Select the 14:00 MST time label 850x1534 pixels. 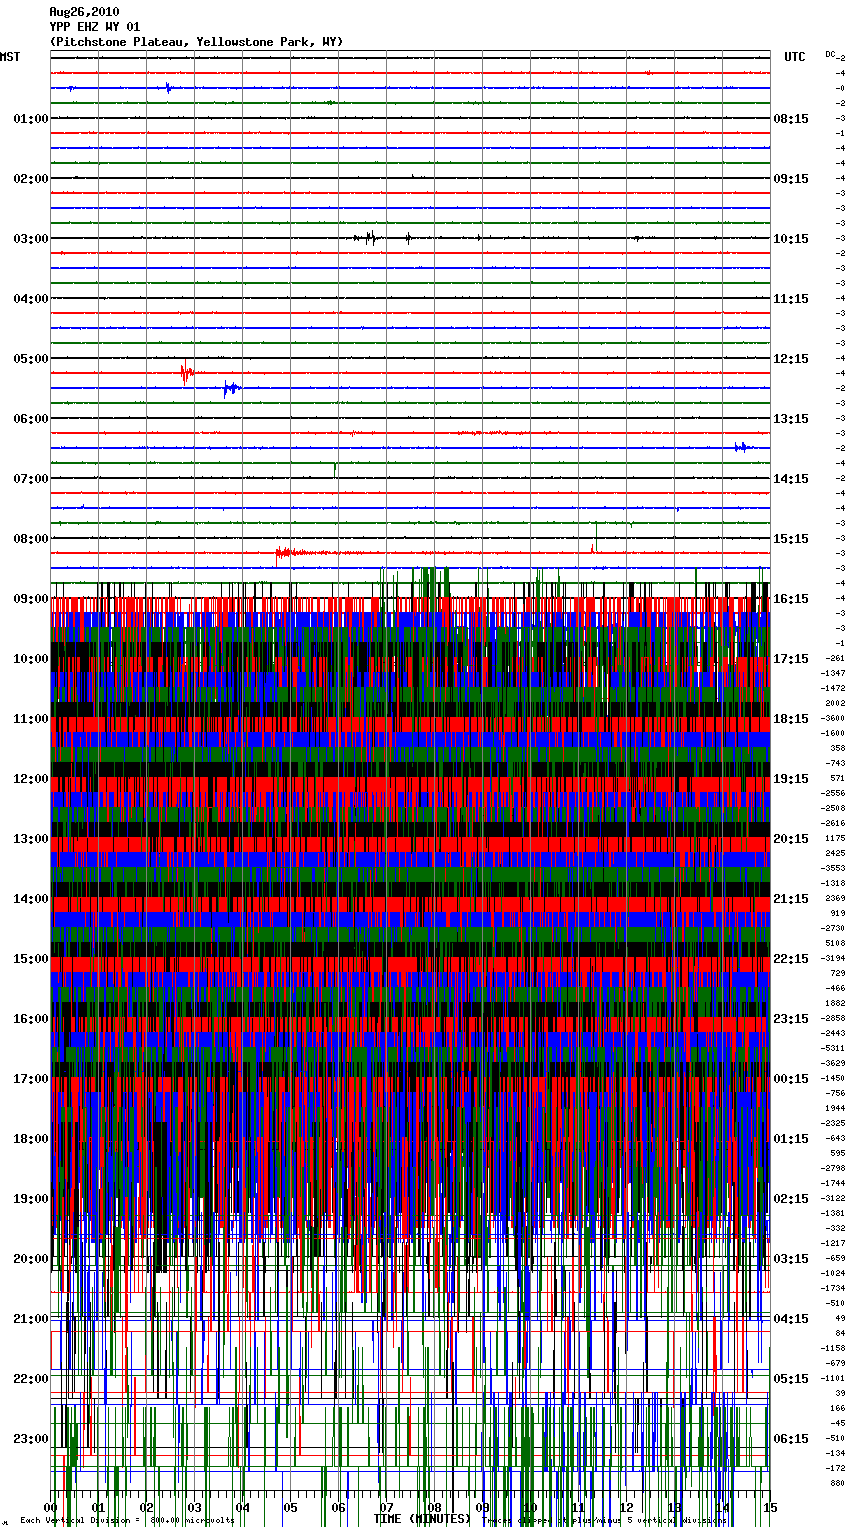click(31, 899)
